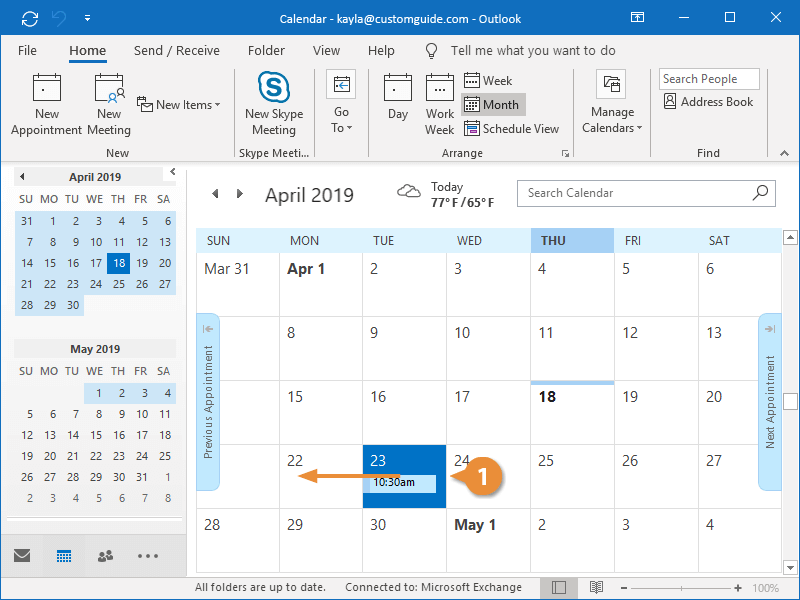Jump to Previous Appointment

(208, 402)
